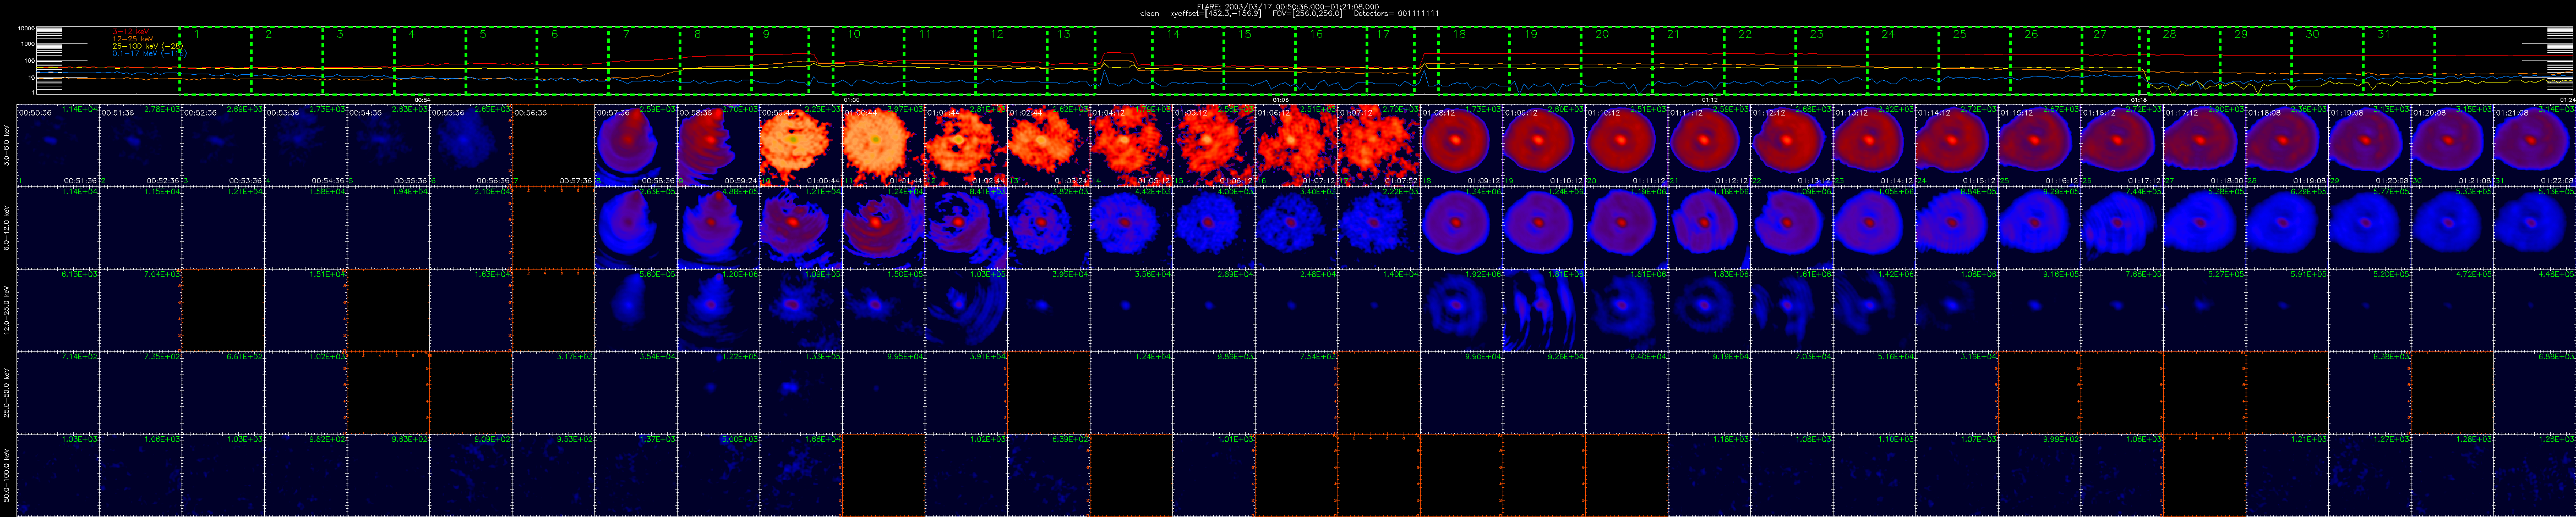The image size is (2576, 517).
Task: Click interval box 1 on the lightcurve
Action: click(215, 60)
